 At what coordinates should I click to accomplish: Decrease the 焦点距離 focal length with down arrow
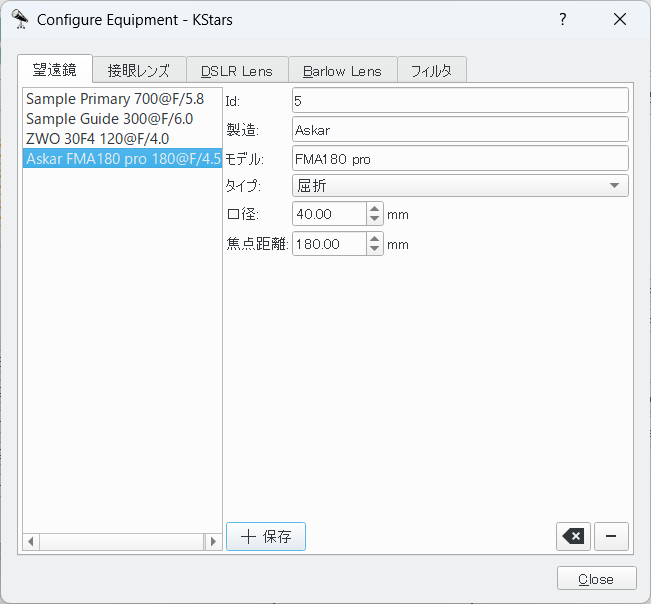375,250
